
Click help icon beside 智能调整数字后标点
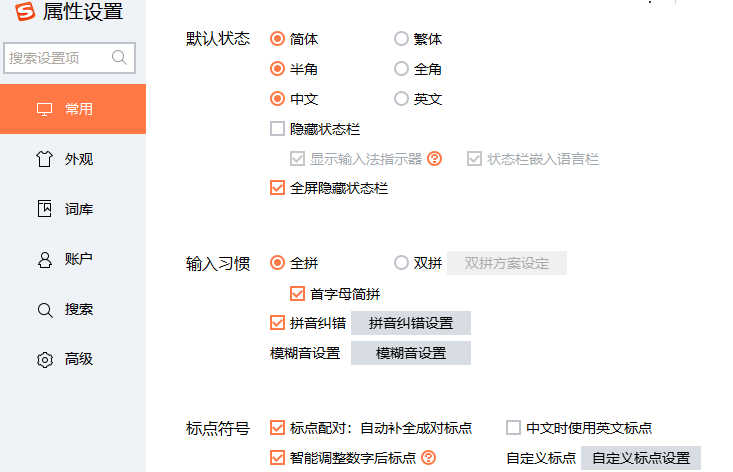[429, 458]
